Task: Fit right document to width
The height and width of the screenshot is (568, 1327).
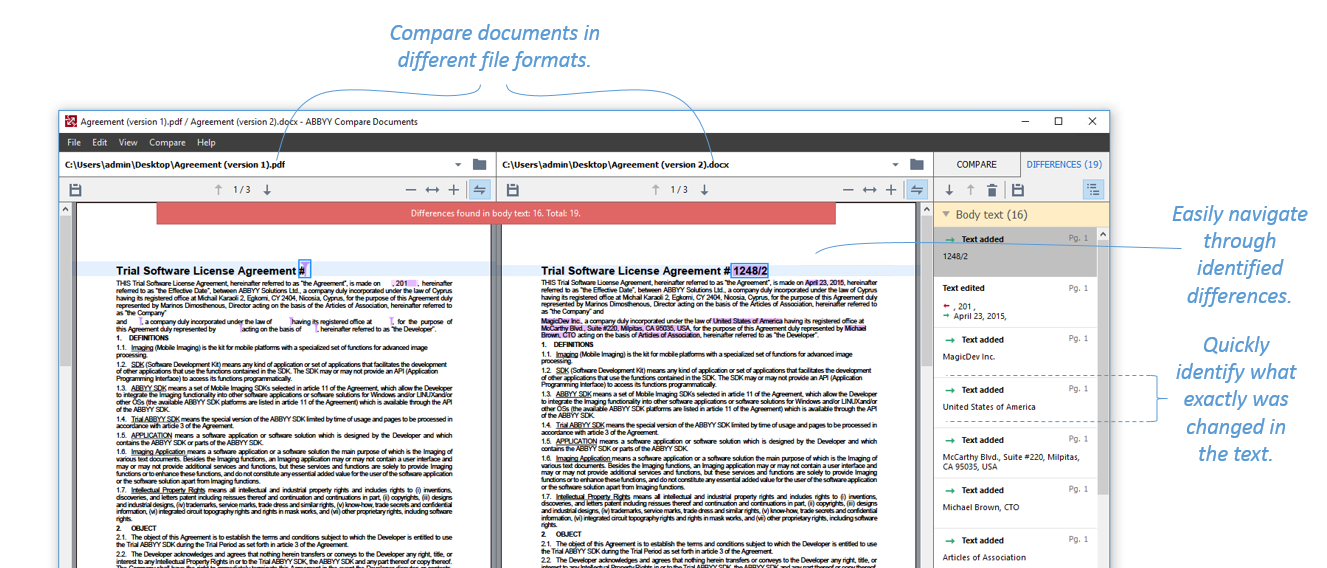Action: 869,190
